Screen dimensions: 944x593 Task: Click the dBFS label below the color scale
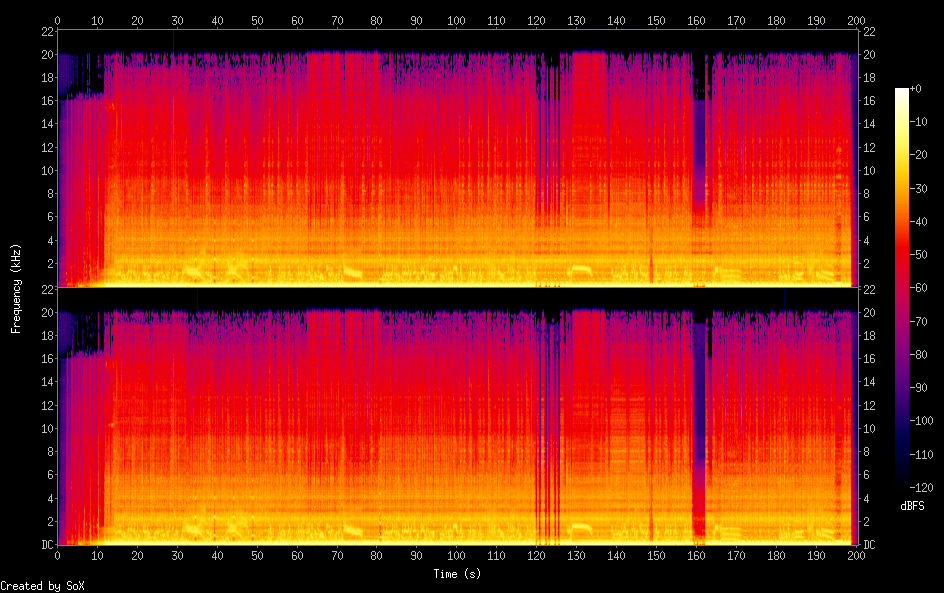[912, 507]
